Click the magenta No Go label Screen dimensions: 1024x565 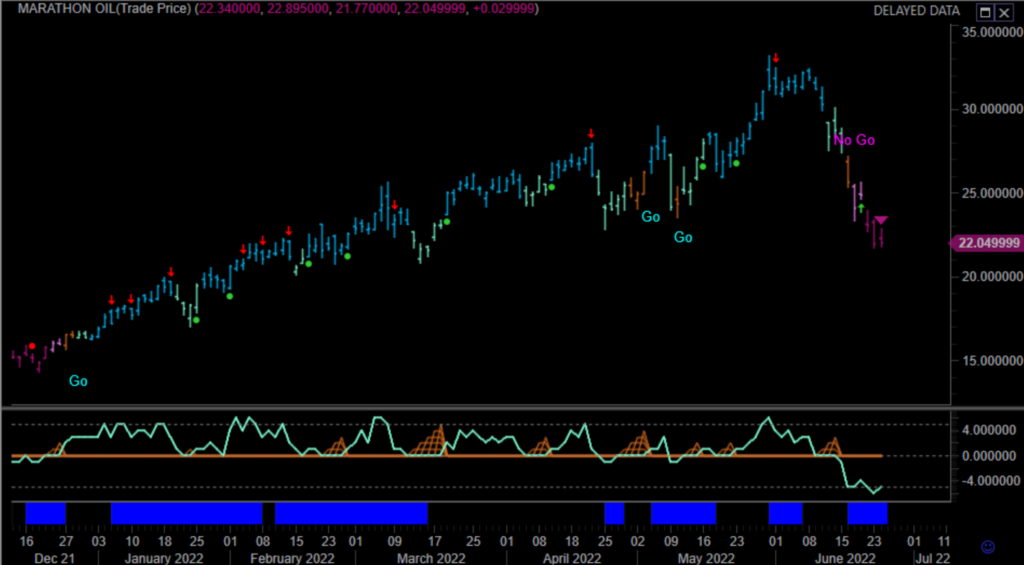click(x=854, y=140)
